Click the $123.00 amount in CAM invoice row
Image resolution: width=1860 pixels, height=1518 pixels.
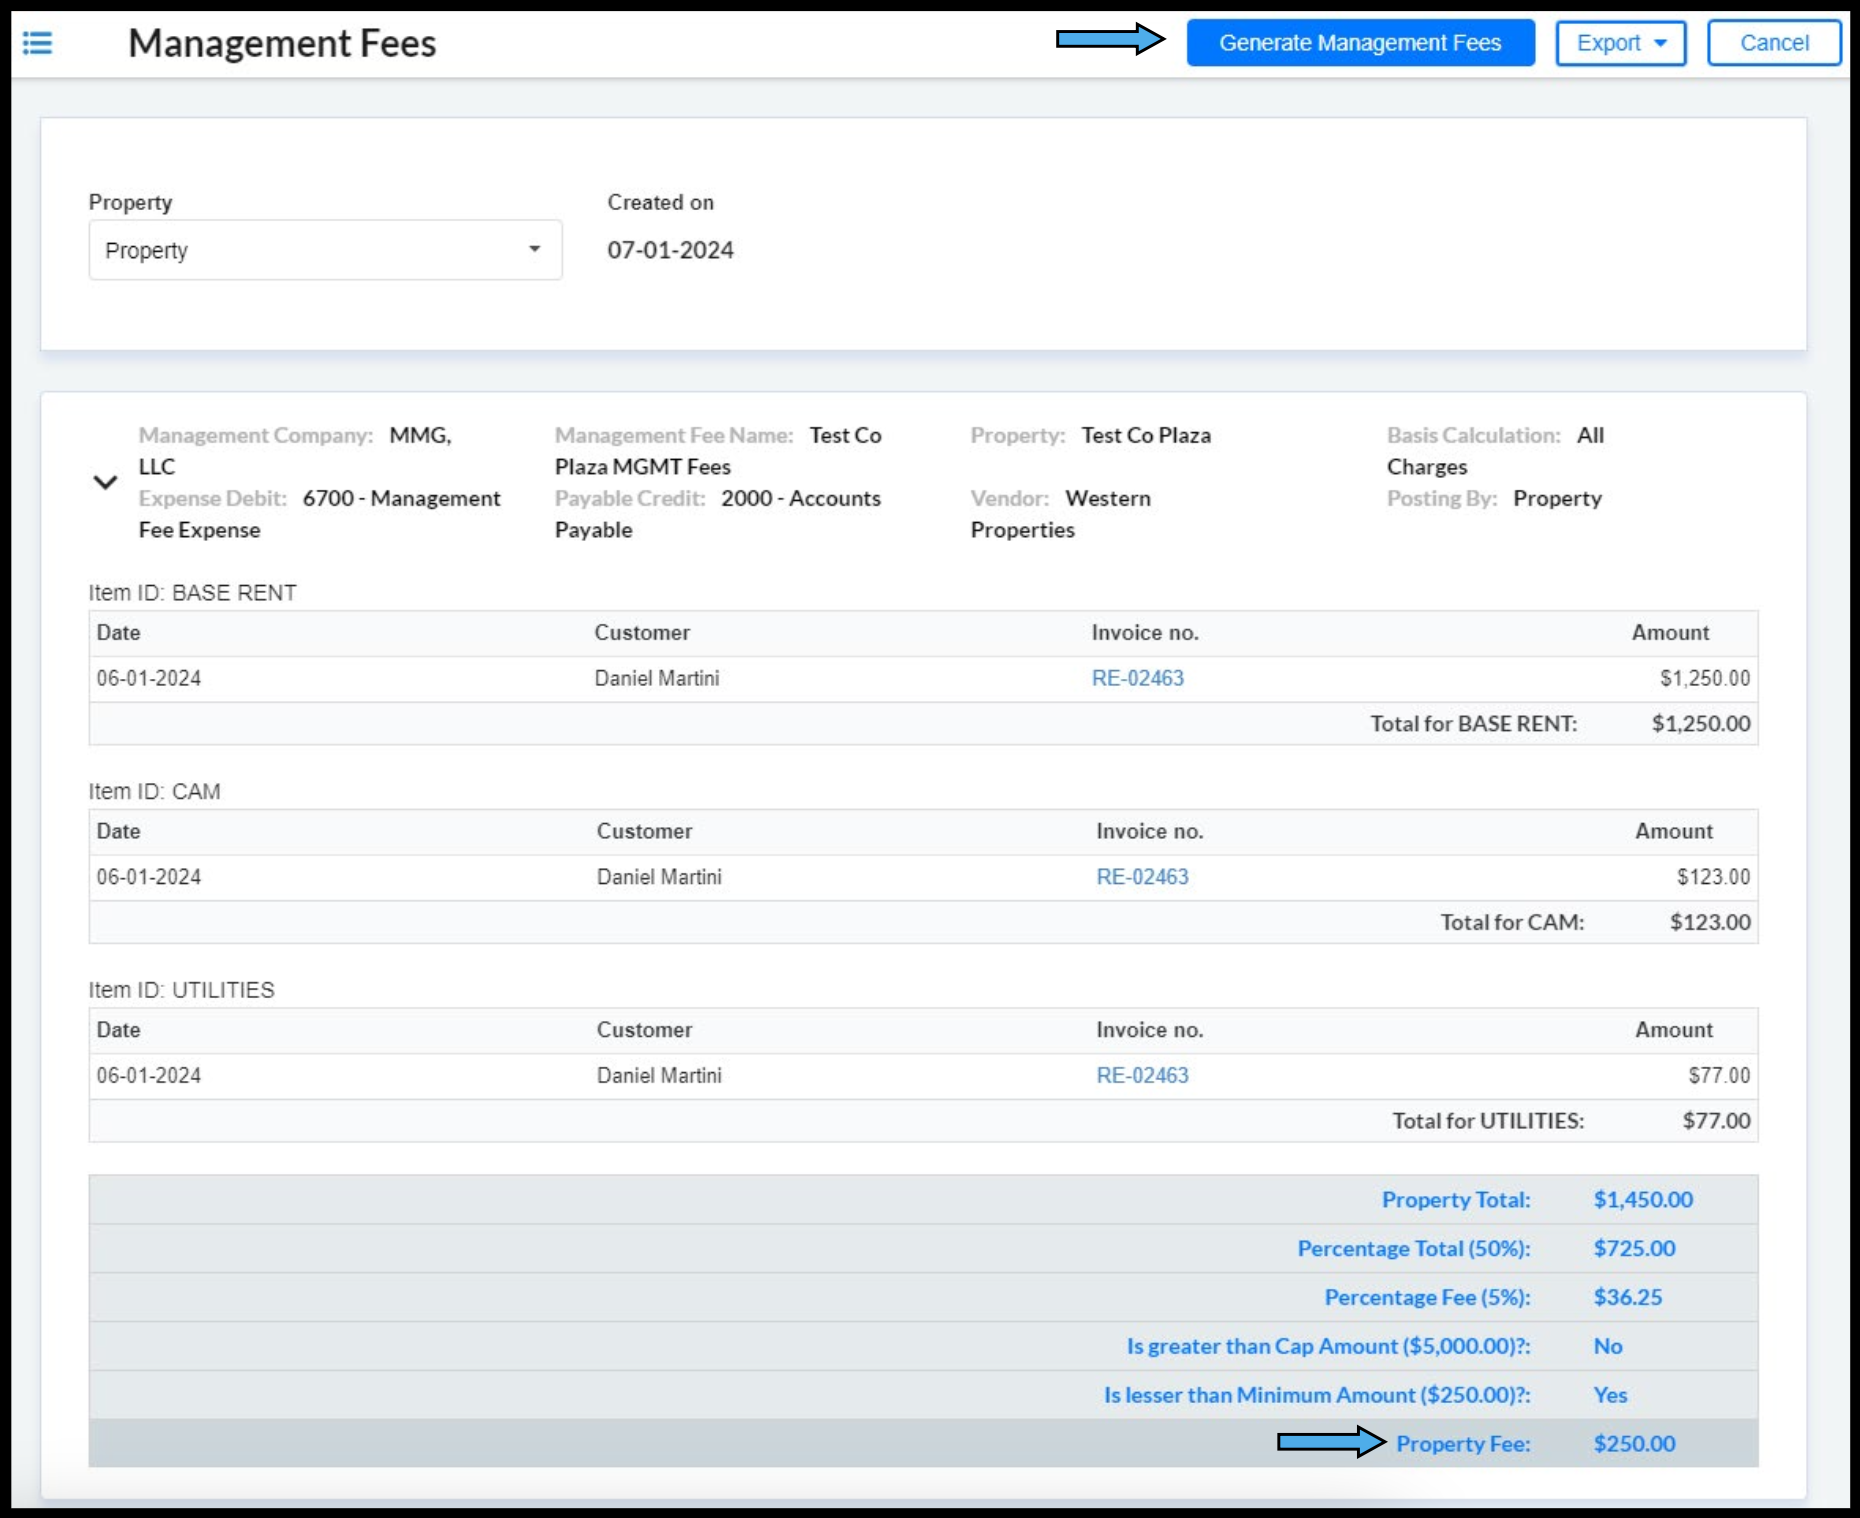(1713, 877)
